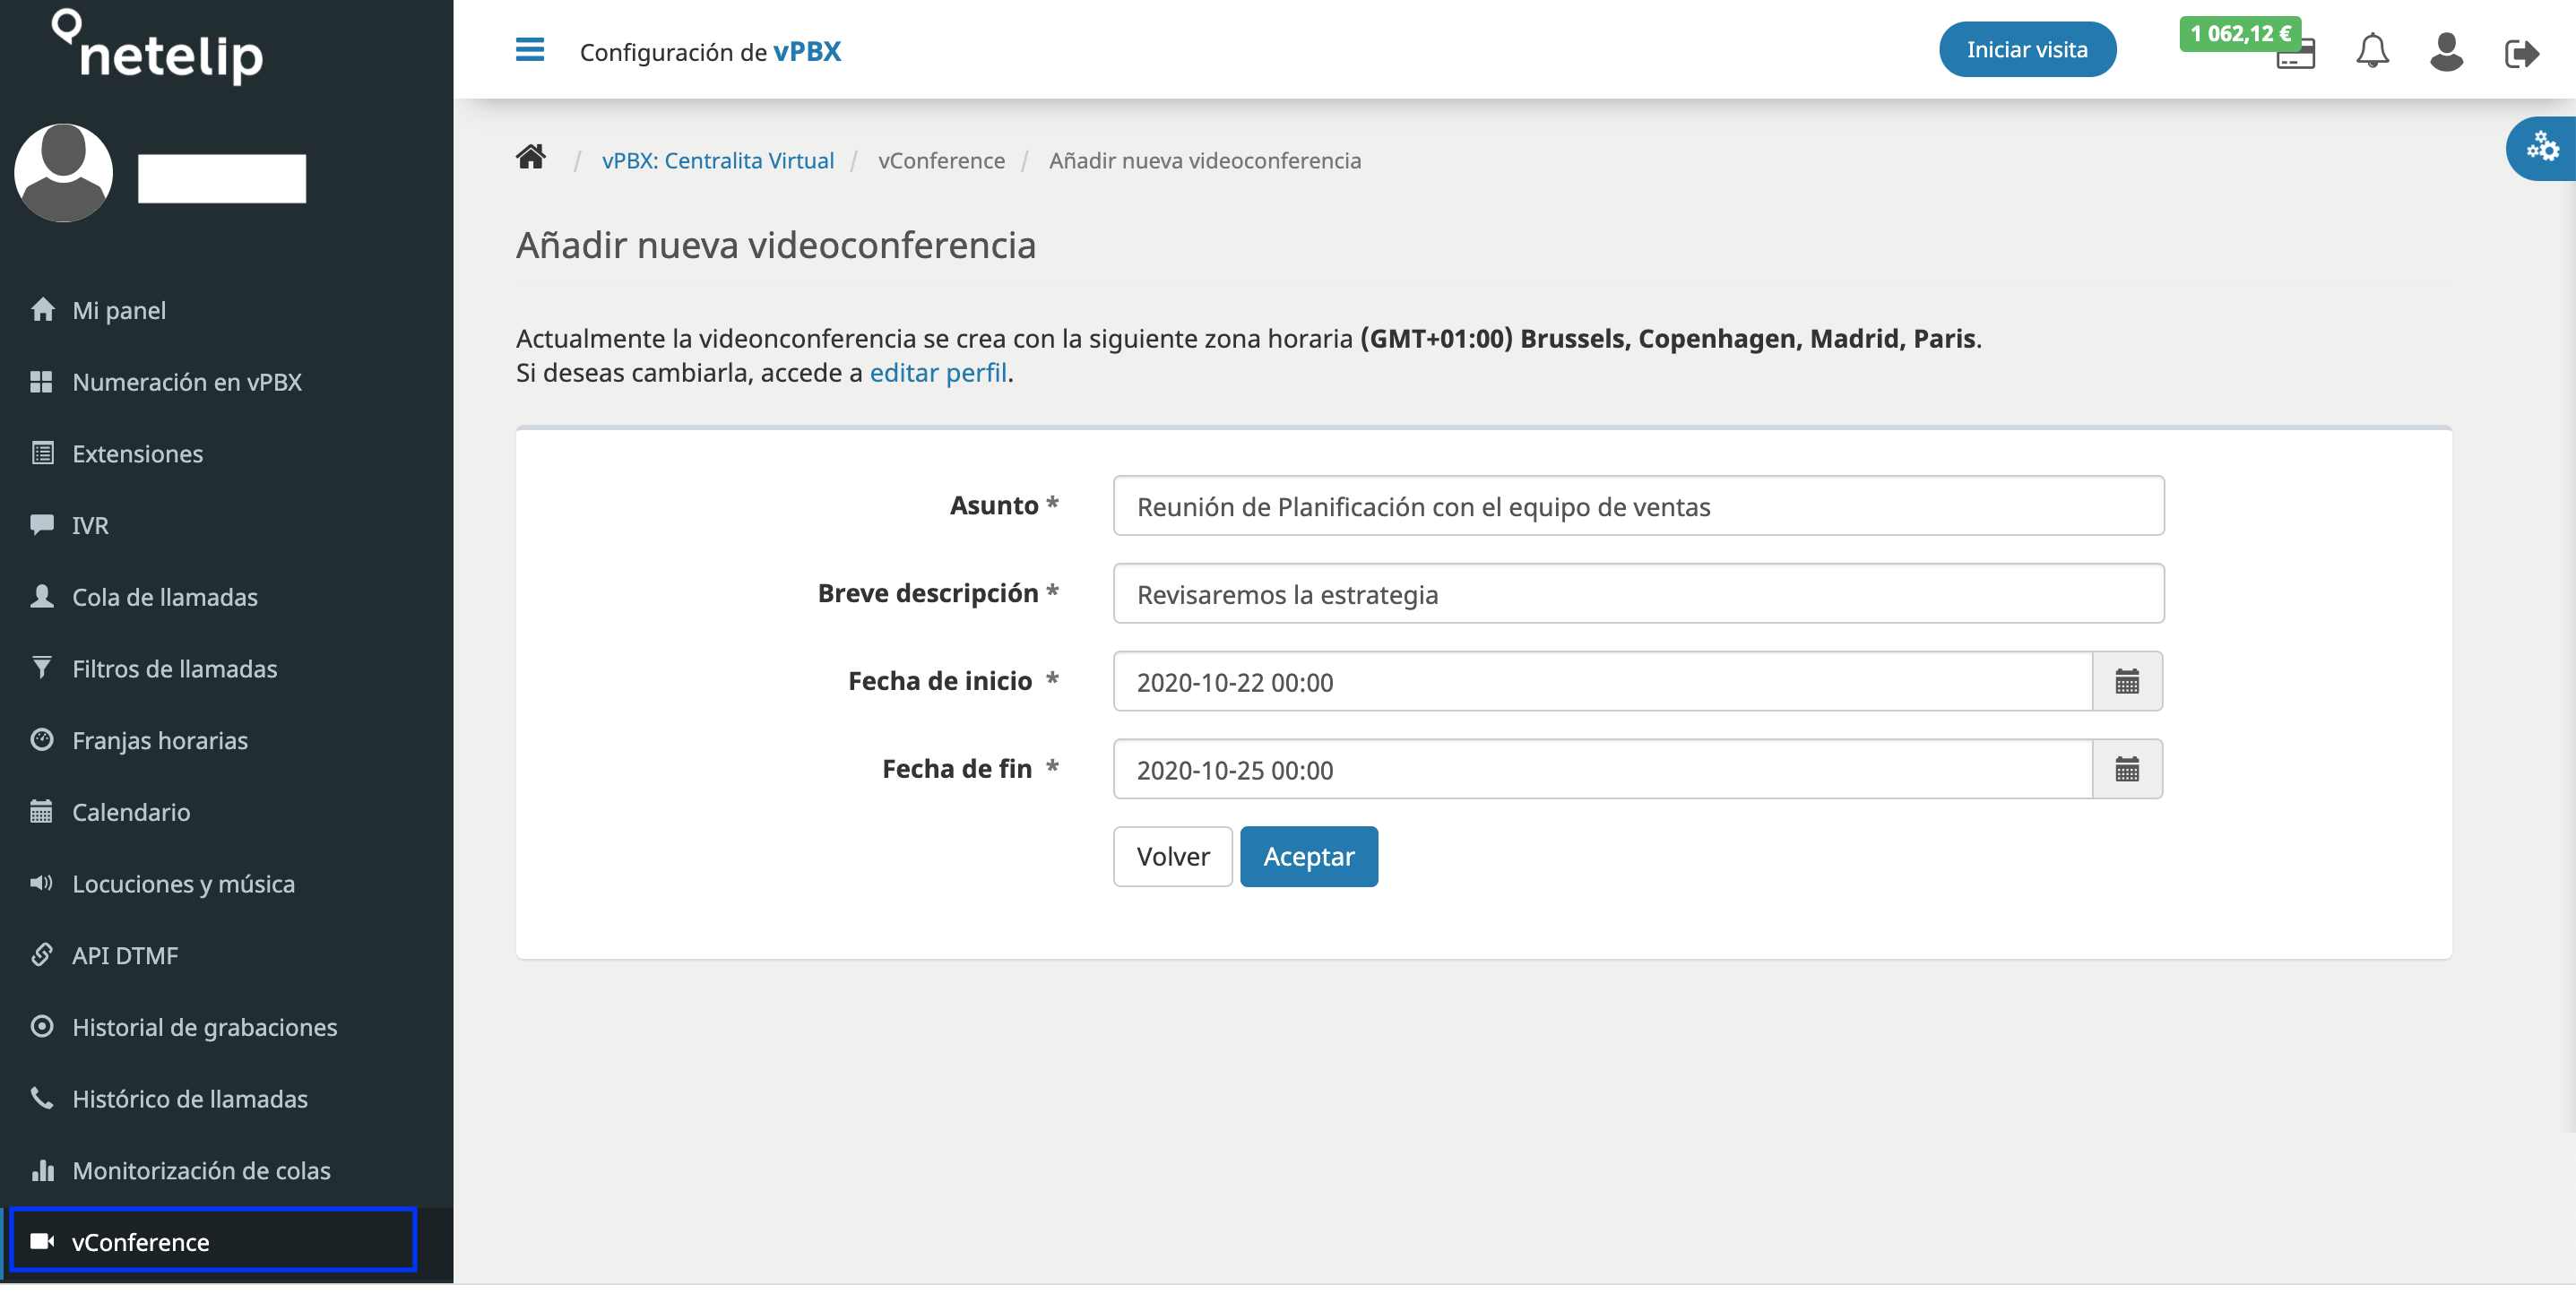The height and width of the screenshot is (1294, 2576).
Task: Open the user account icon
Action: (2446, 51)
